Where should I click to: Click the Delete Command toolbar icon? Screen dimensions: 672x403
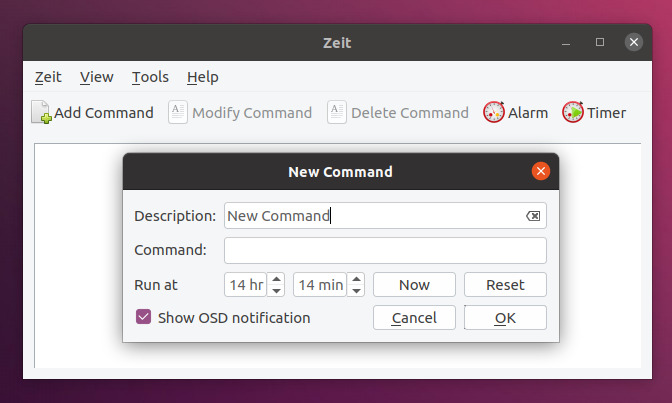coord(337,113)
